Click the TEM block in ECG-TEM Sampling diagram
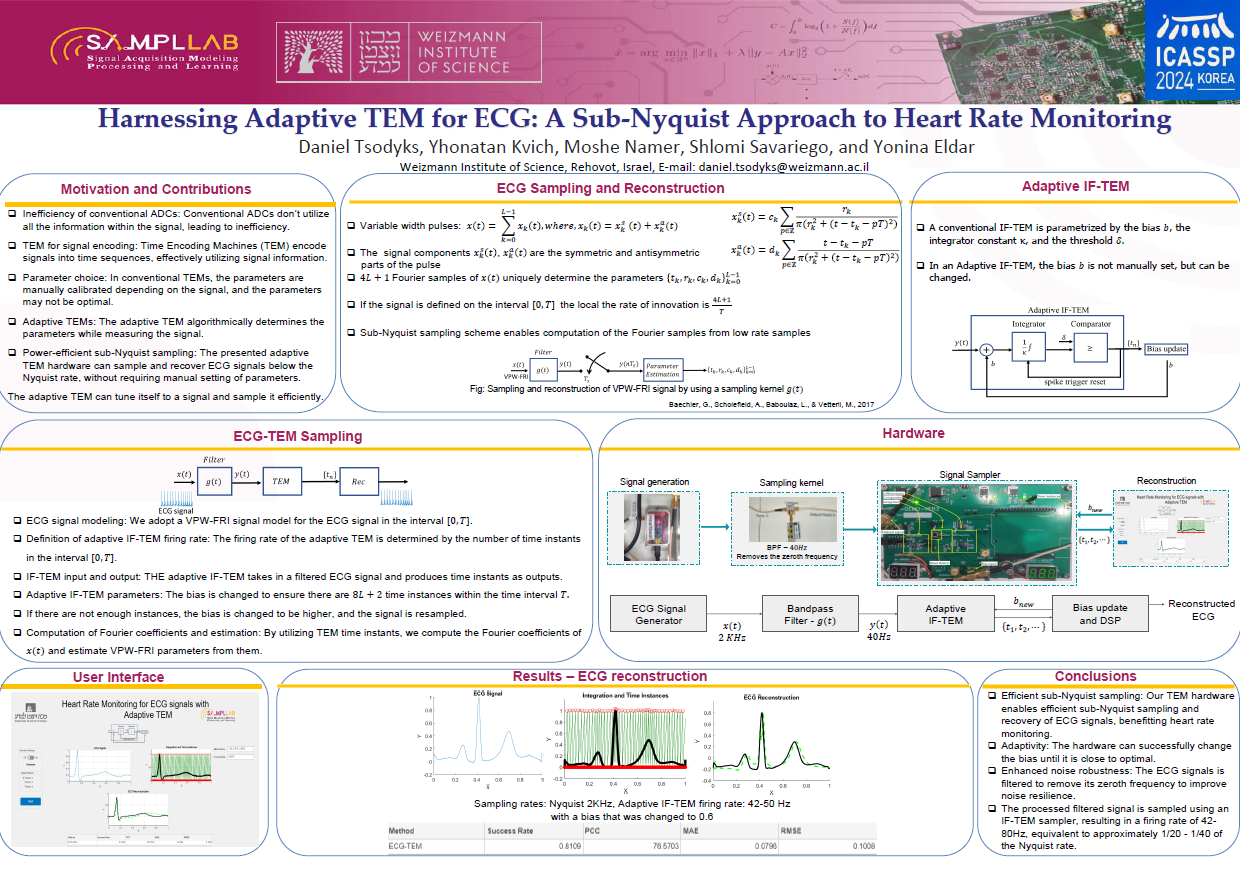Screen dimensions: 1240x880 281,481
